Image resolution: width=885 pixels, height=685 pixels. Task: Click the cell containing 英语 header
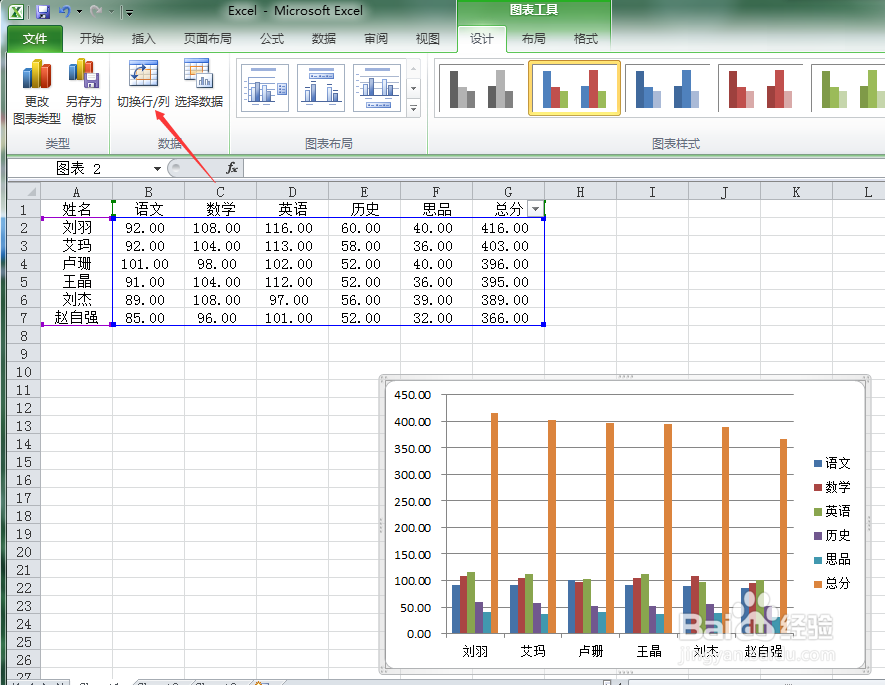[x=292, y=209]
